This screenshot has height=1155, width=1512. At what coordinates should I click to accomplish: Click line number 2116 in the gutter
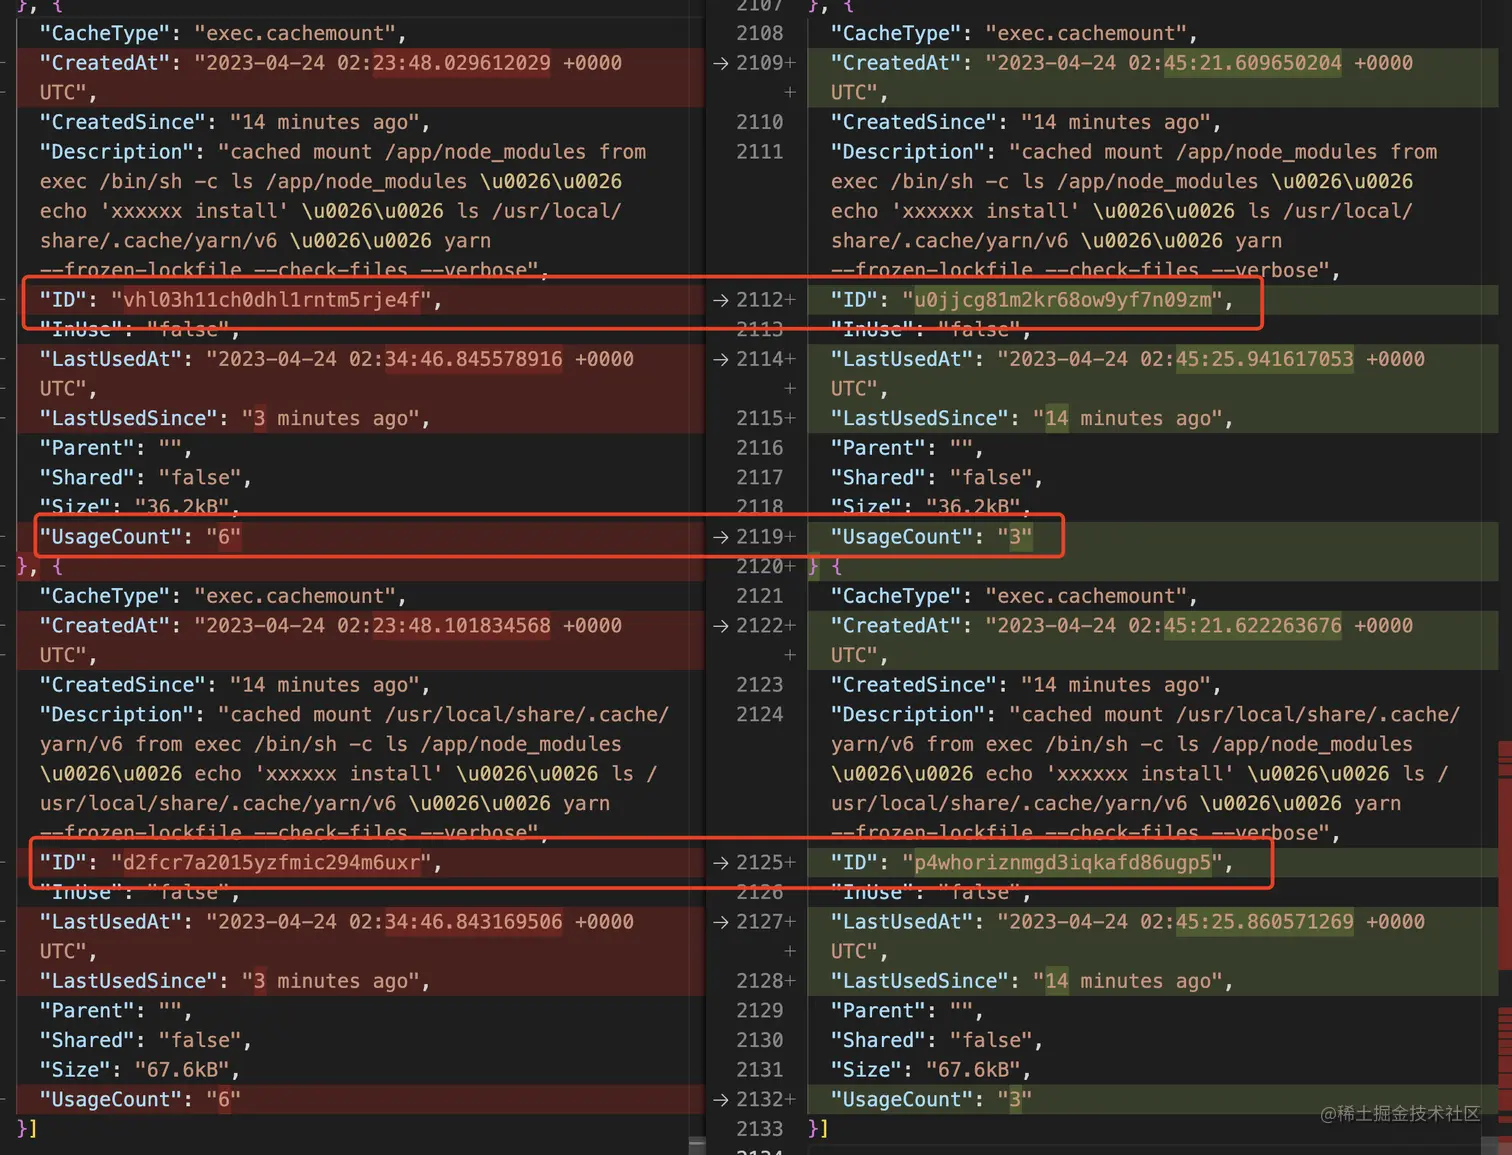[x=760, y=448]
